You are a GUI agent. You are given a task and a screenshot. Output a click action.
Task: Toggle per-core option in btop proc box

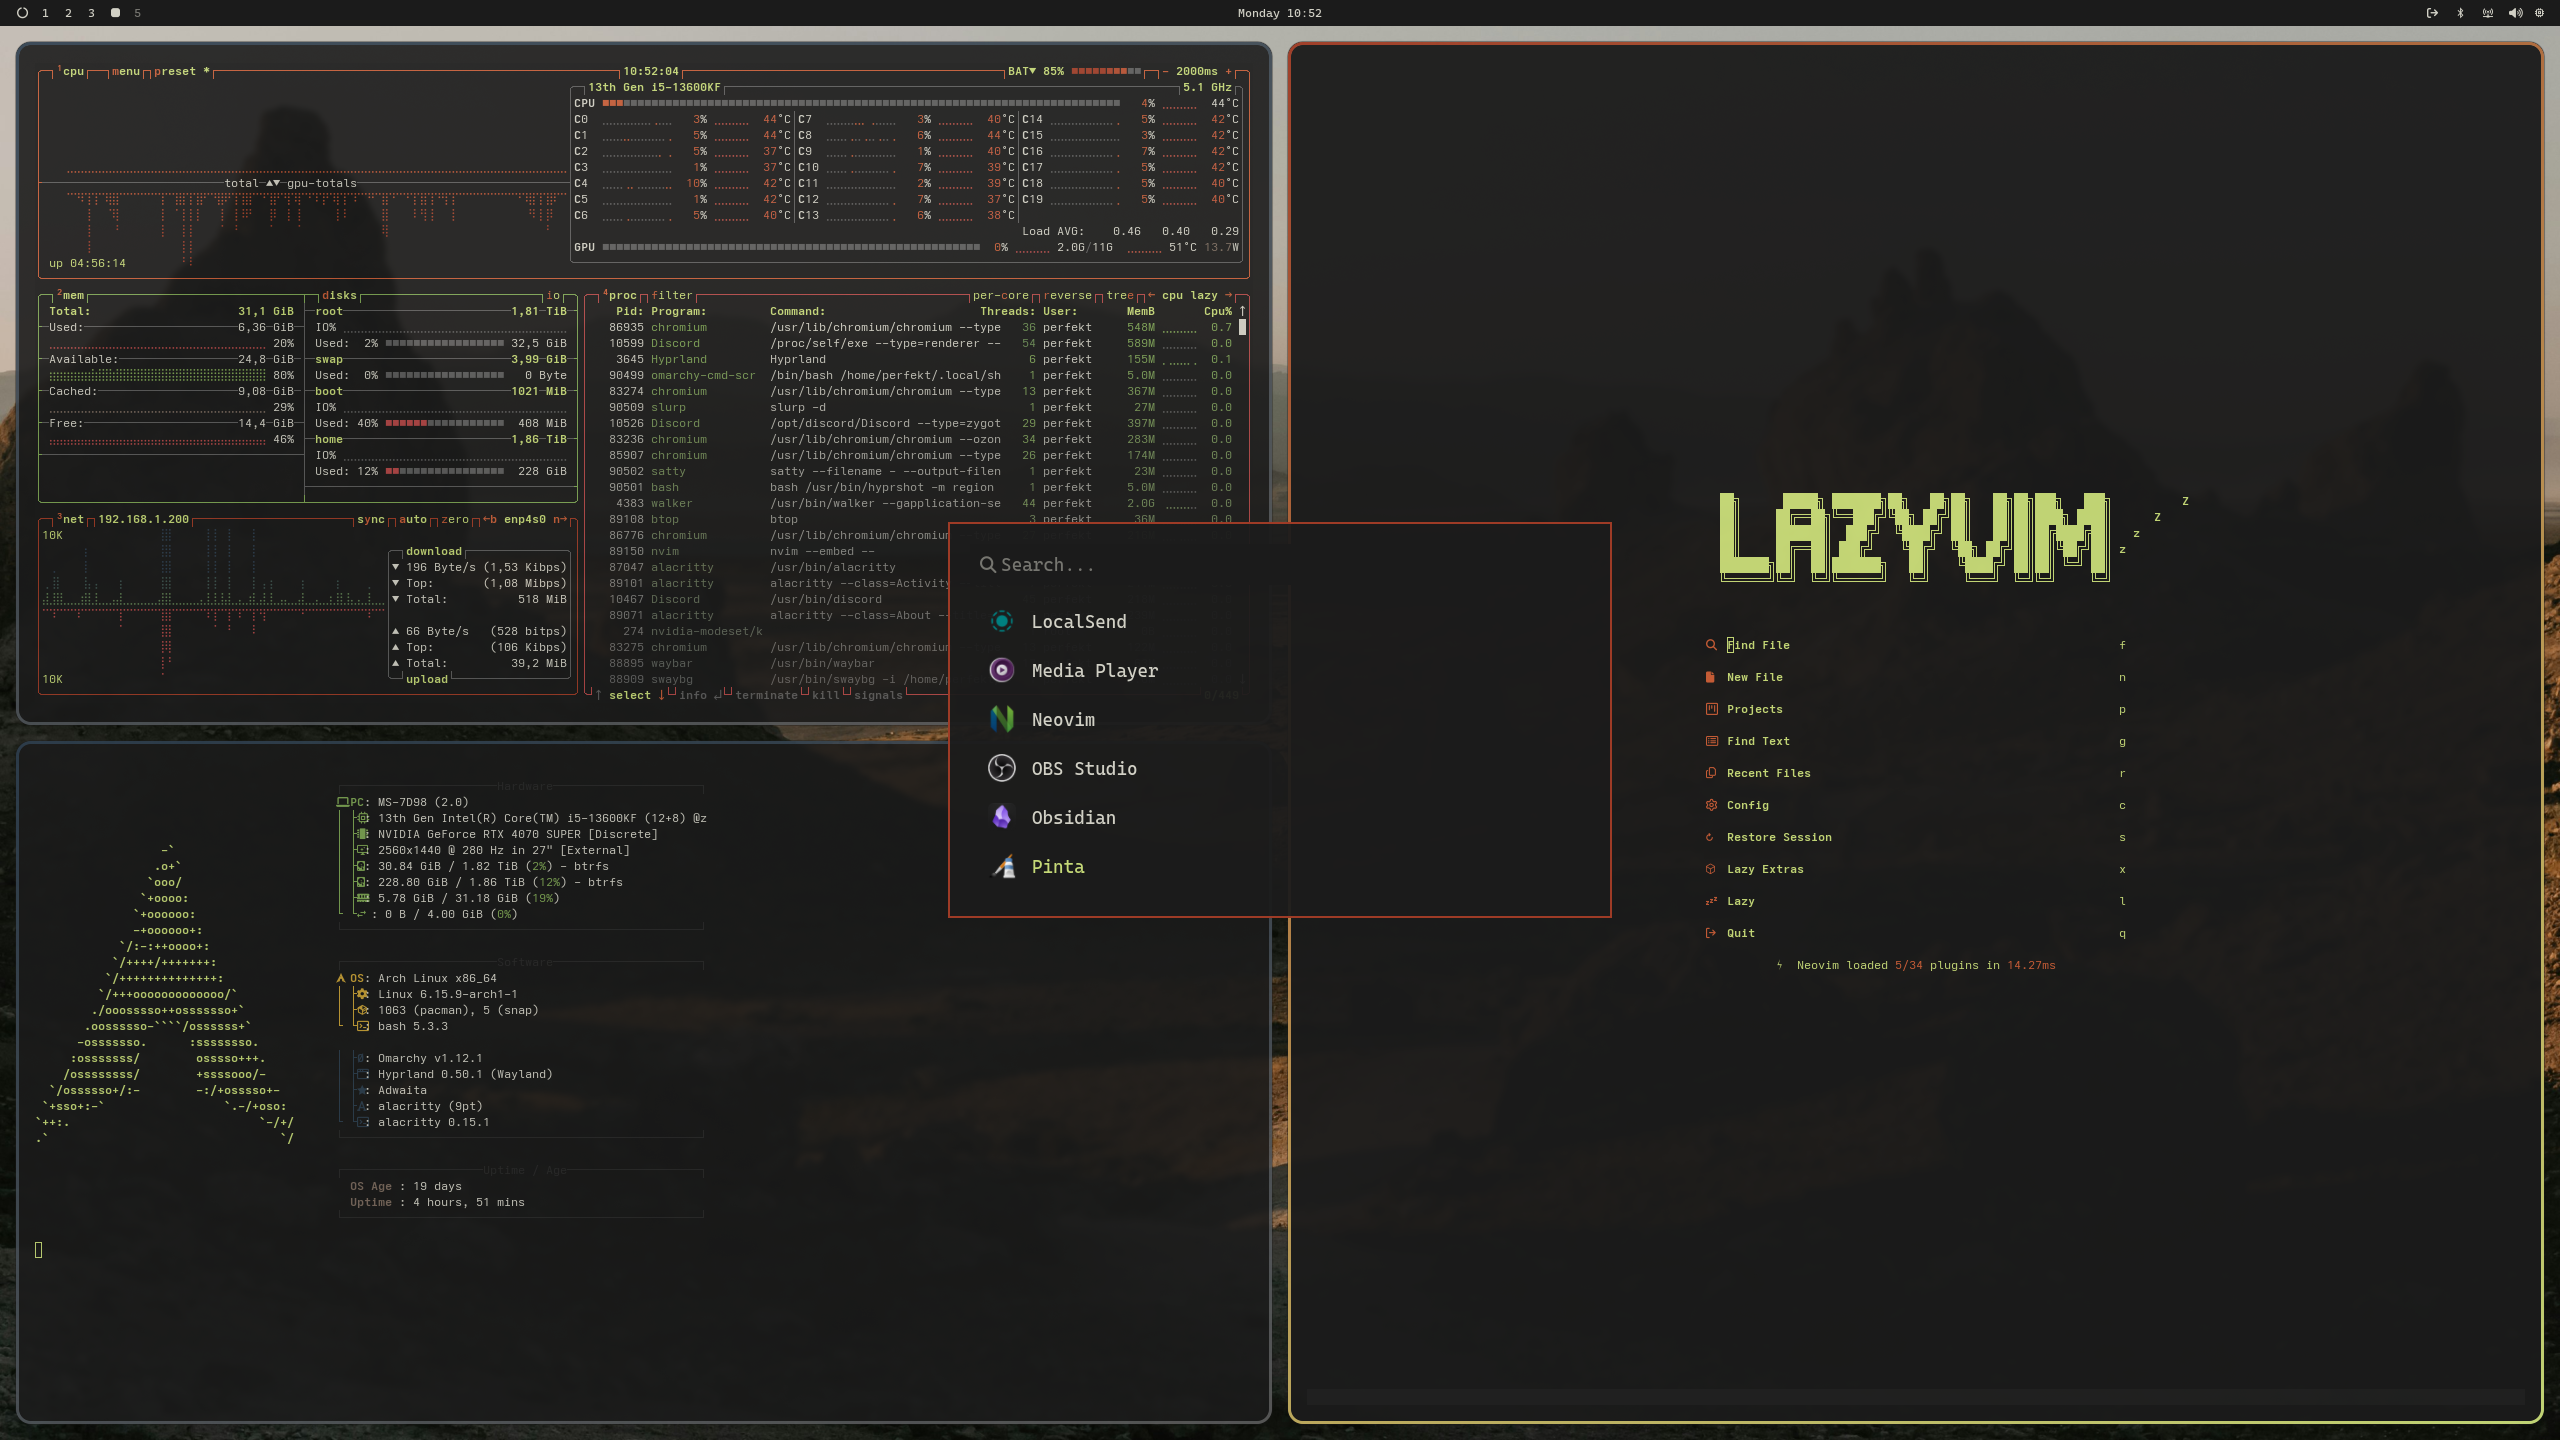coord(1000,296)
